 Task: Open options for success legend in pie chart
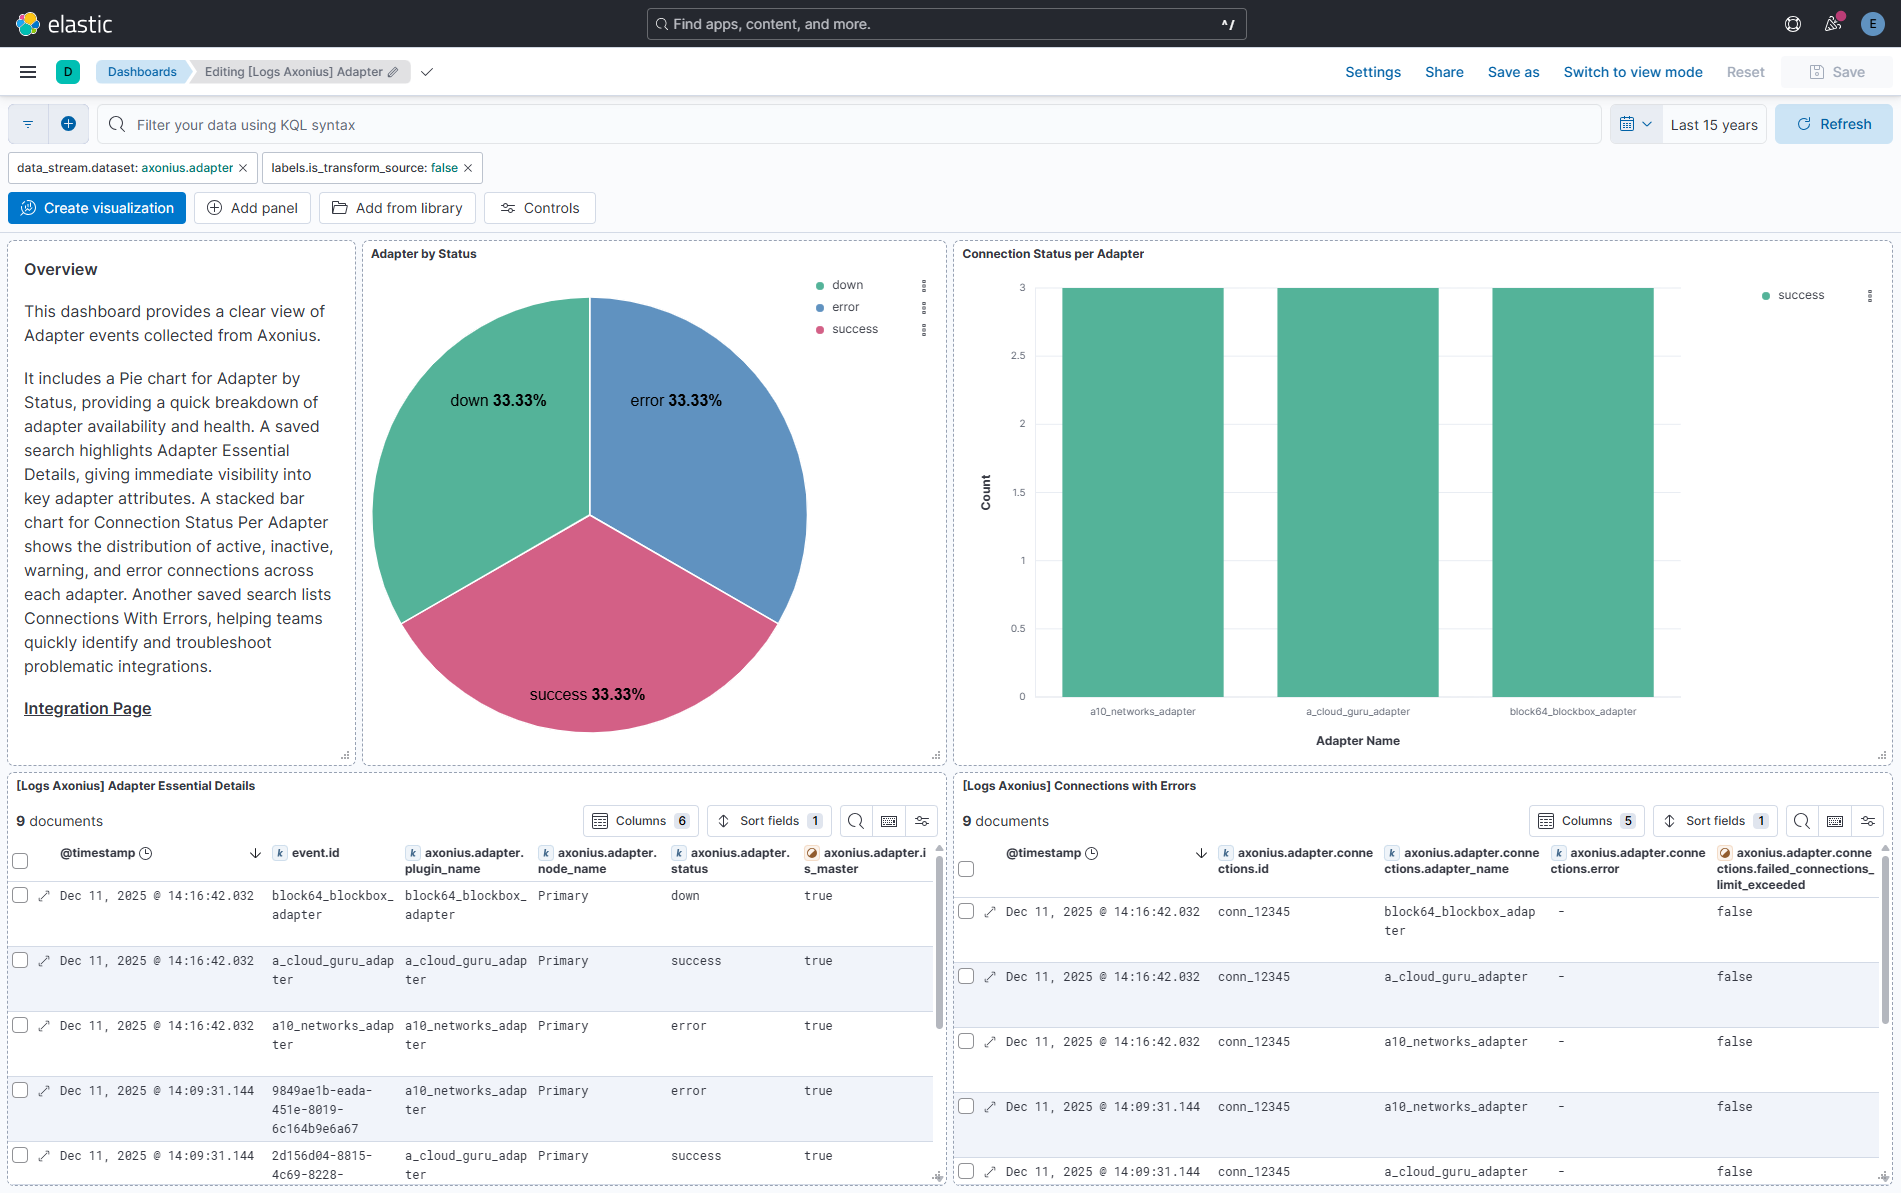pyautogui.click(x=924, y=330)
